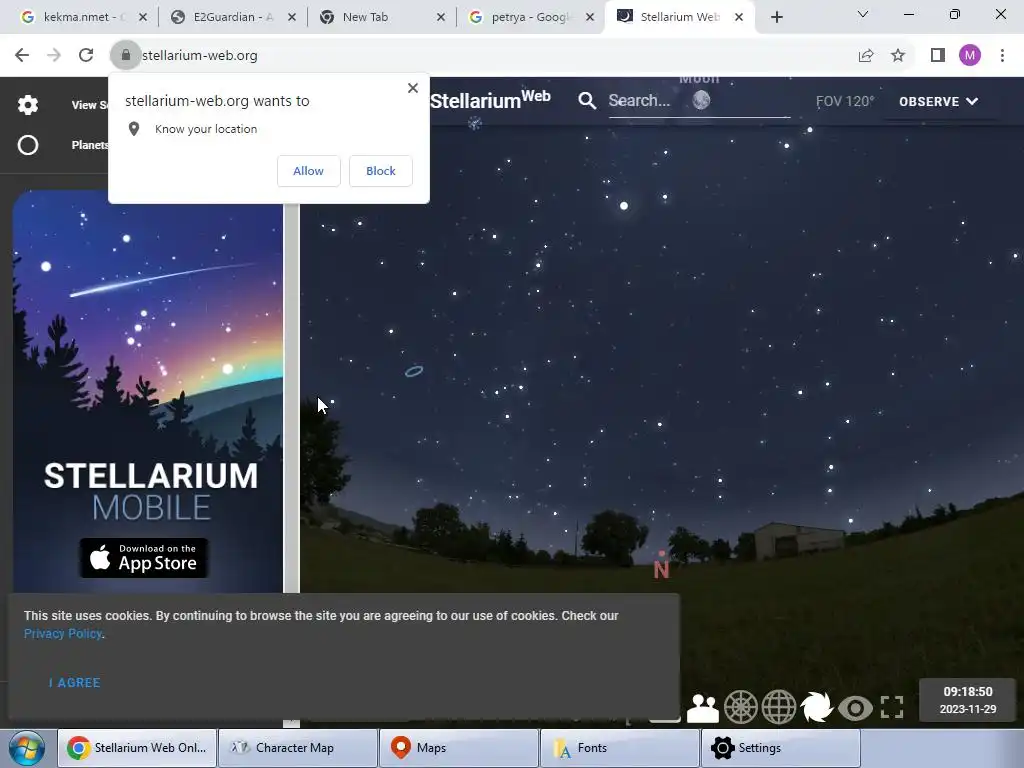Toggle the landscape button in bottom toolbar
1024x768 pixels.
[703, 707]
